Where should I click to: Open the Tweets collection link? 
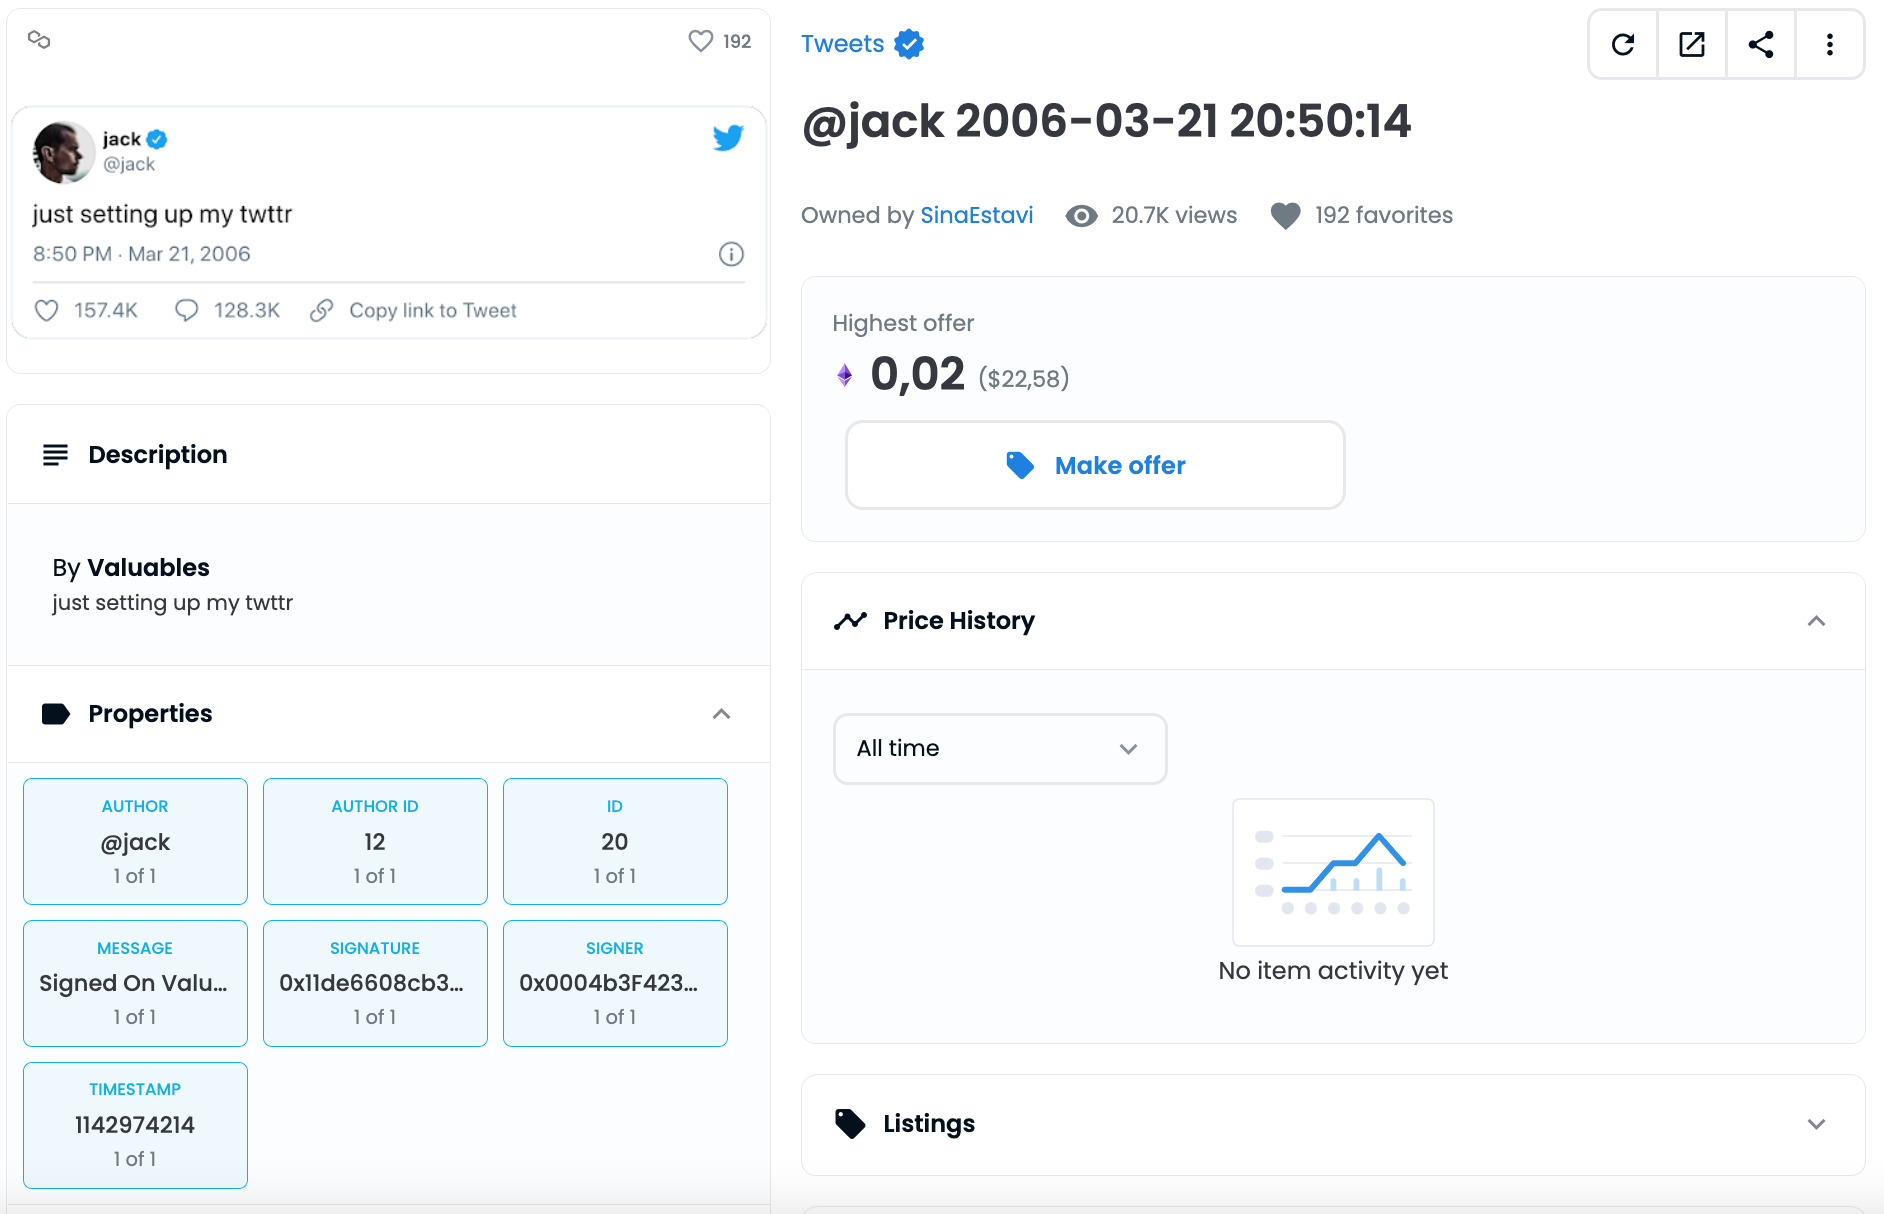pos(842,44)
